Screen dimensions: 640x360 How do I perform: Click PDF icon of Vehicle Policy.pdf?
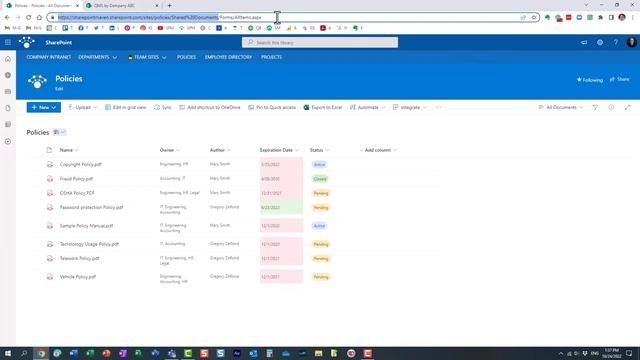click(50, 277)
